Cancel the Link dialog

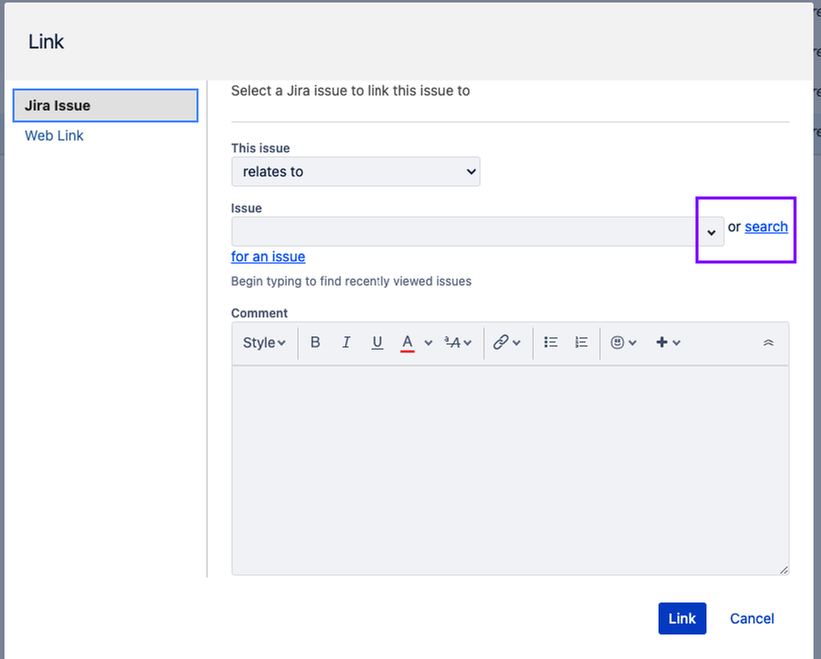[x=752, y=619]
